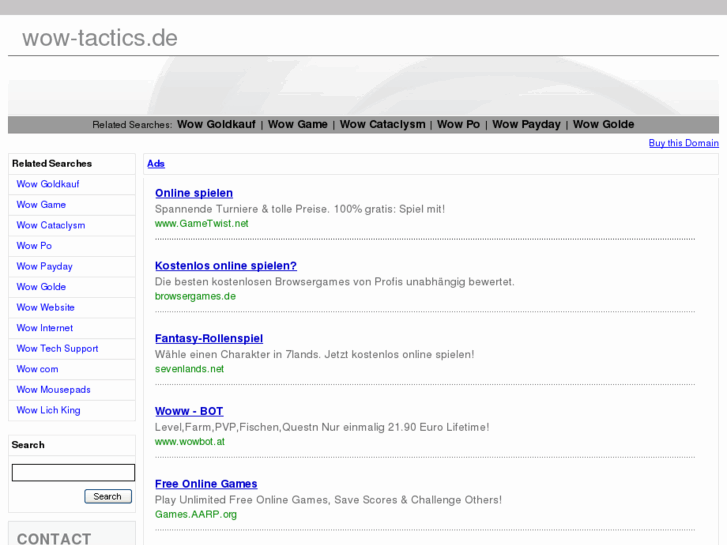The width and height of the screenshot is (727, 545).
Task: Open the Wow com sidebar link
Action: pyautogui.click(x=37, y=369)
